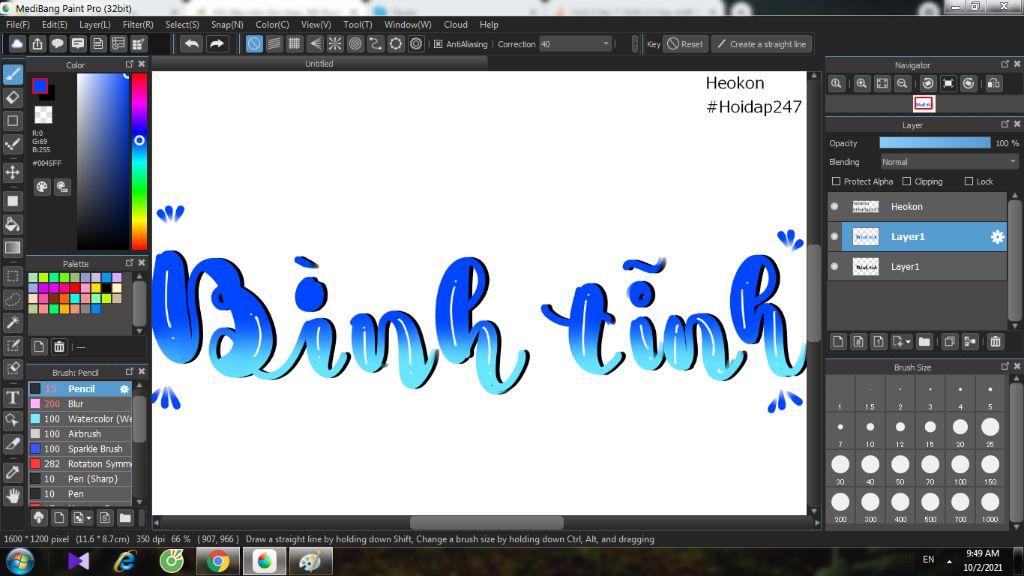
Task: Select the Bucket fill tool
Action: tap(12, 225)
